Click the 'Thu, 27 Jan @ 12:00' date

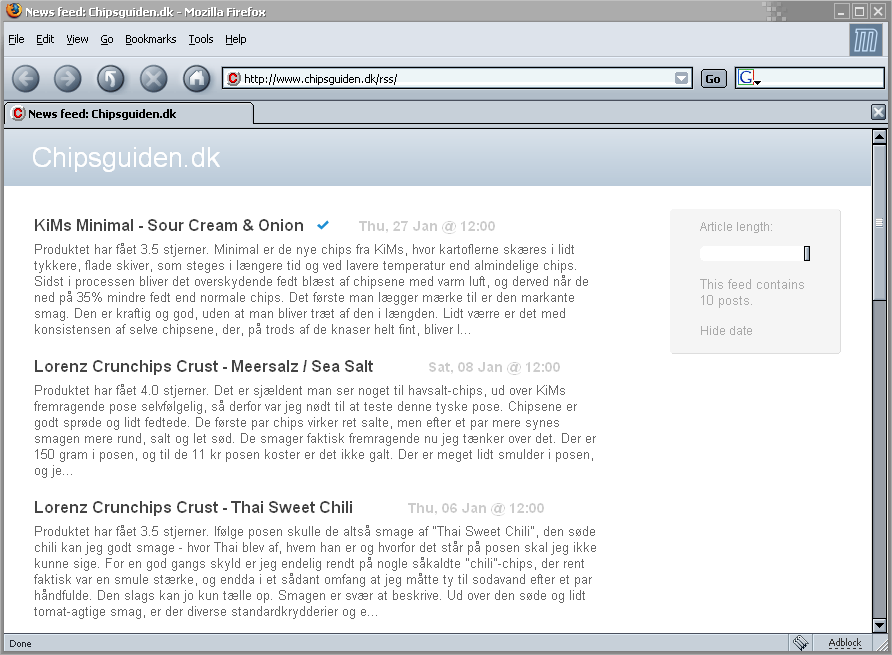tap(427, 226)
